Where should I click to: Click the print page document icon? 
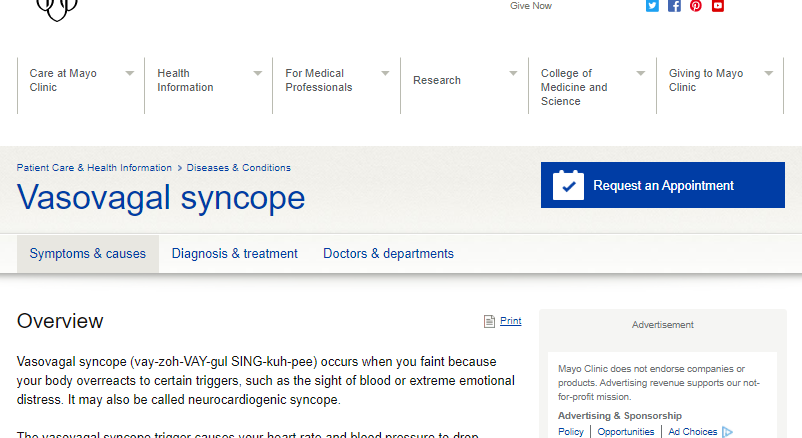pos(489,321)
